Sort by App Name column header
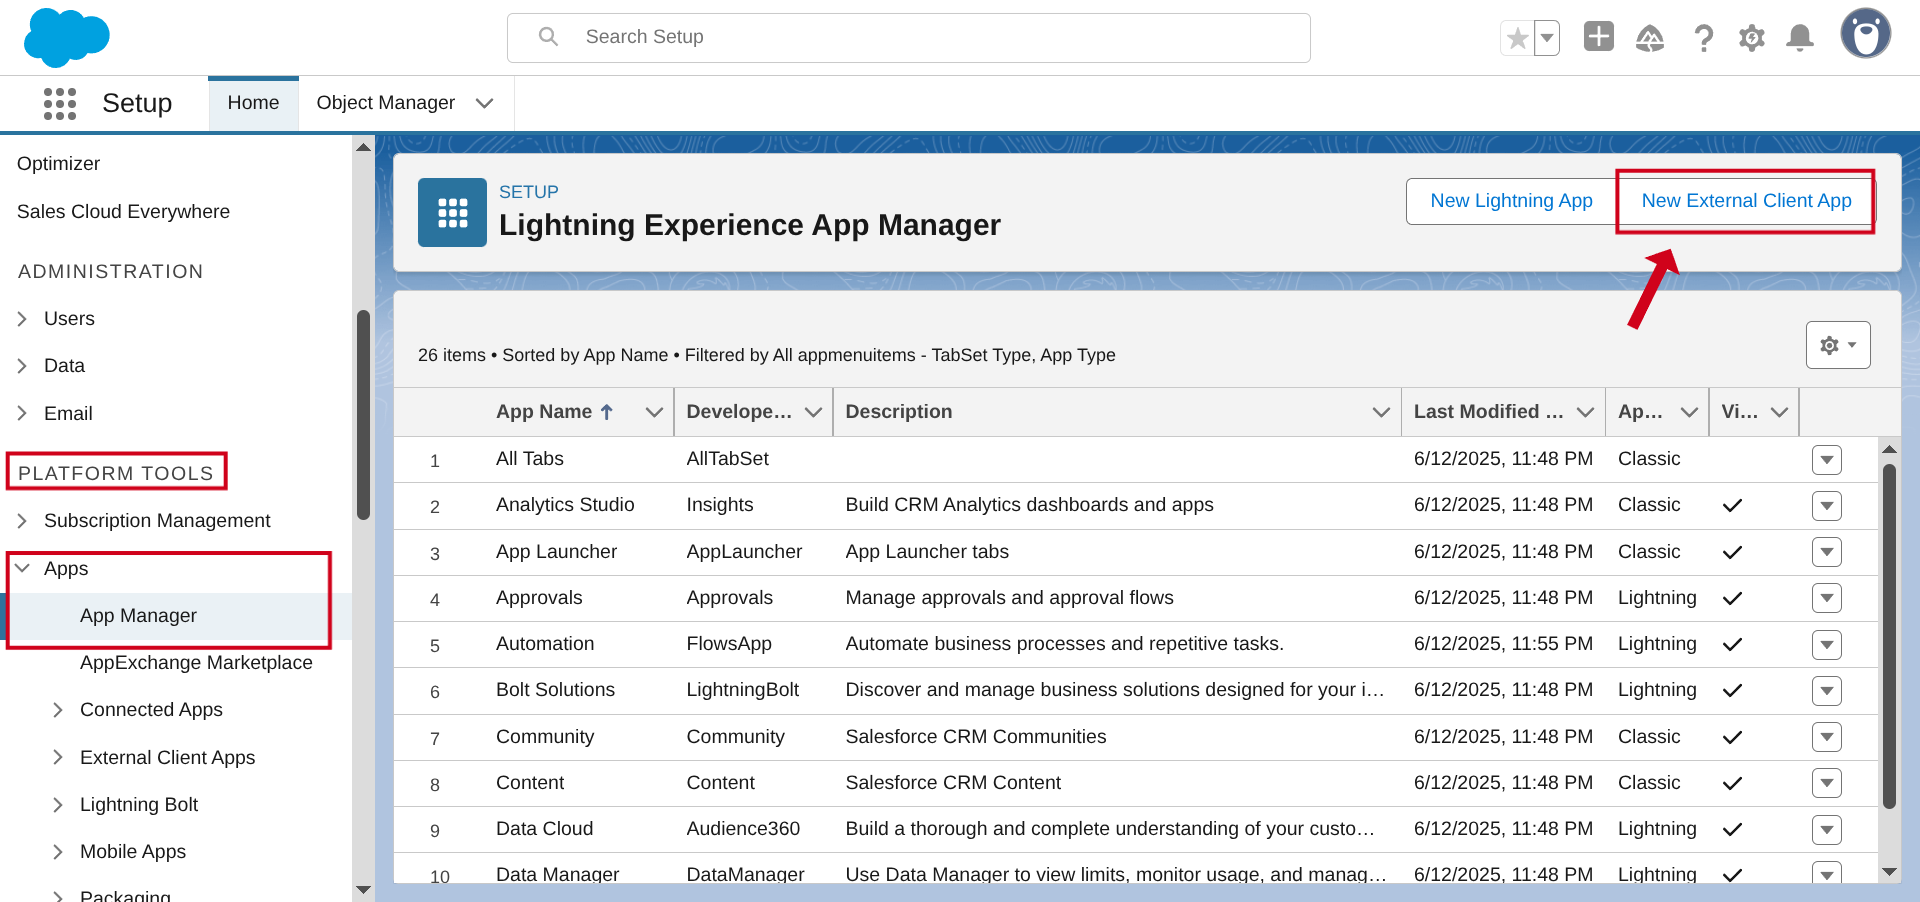1920x902 pixels. [x=555, y=412]
